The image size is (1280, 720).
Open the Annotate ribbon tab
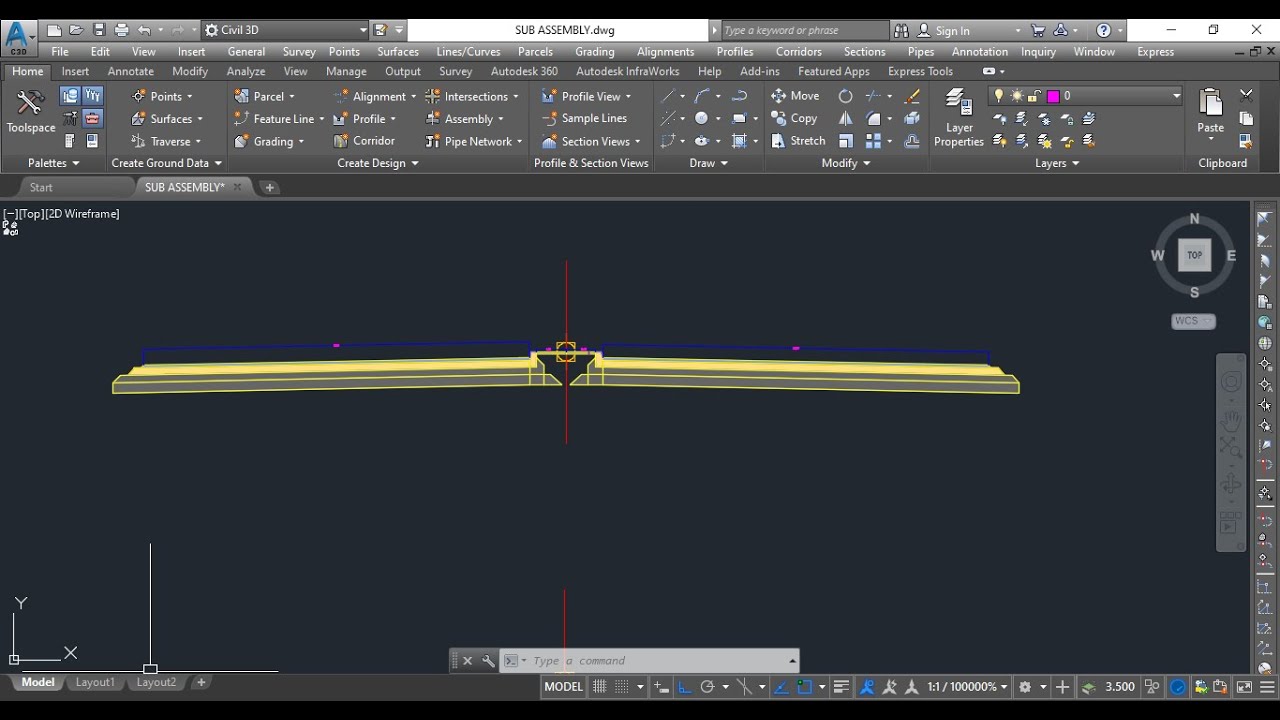pos(131,71)
